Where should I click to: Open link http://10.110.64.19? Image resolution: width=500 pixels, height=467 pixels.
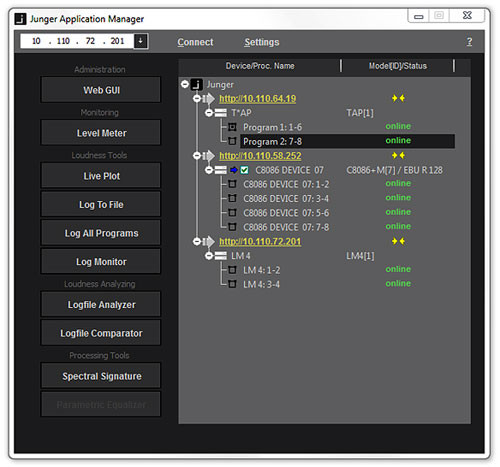[x=257, y=99]
